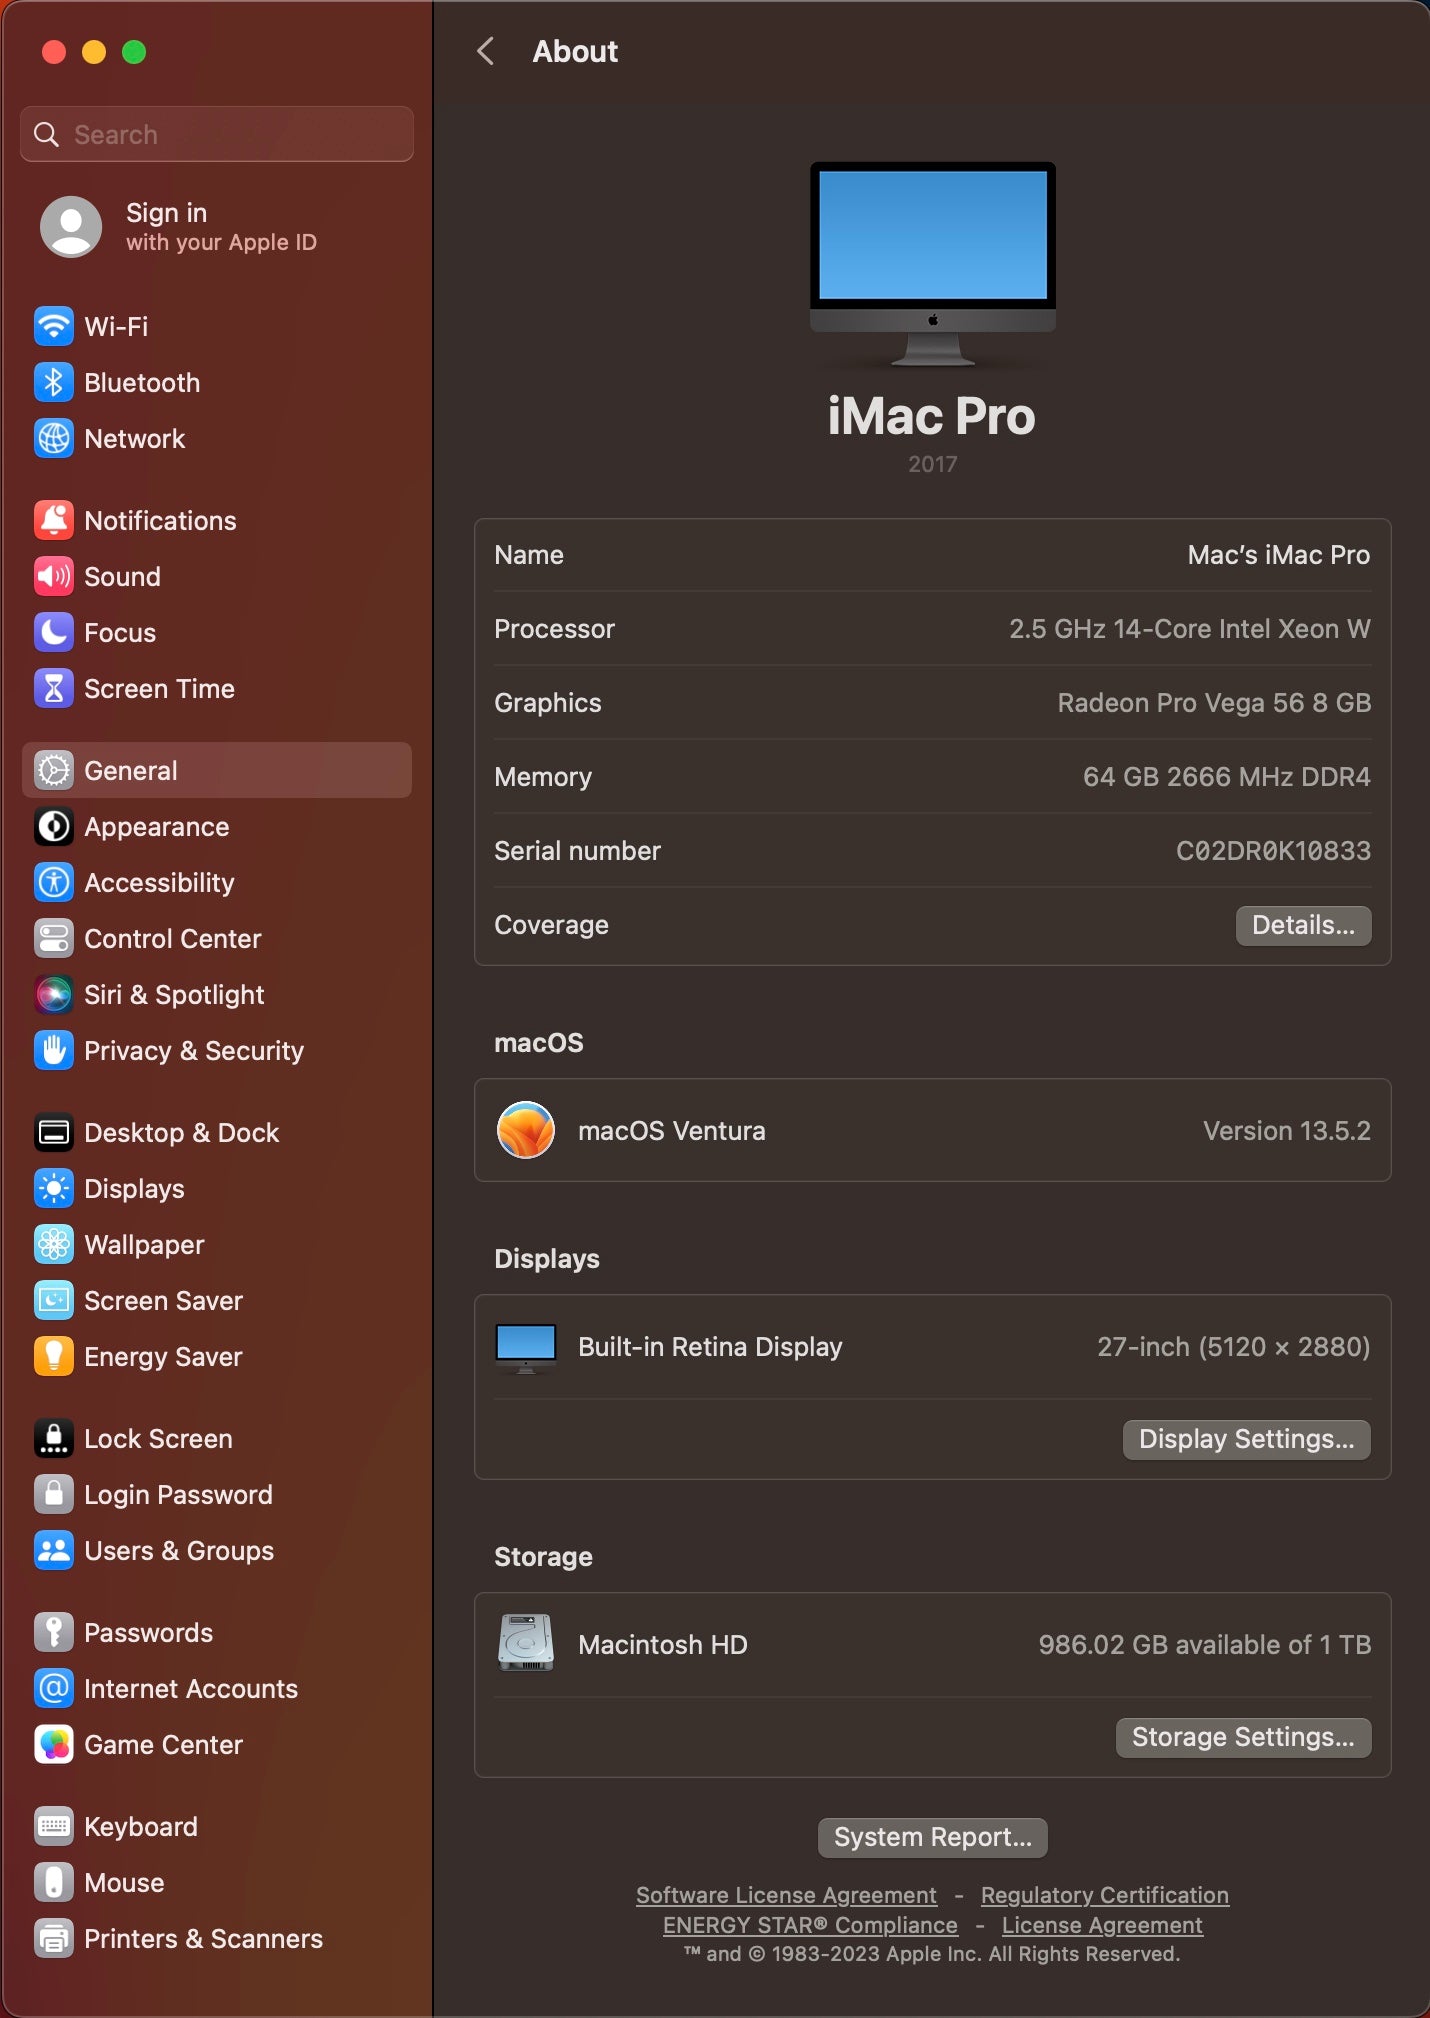The image size is (1430, 2018).
Task: Open the Notifications bell icon
Action: 53,520
